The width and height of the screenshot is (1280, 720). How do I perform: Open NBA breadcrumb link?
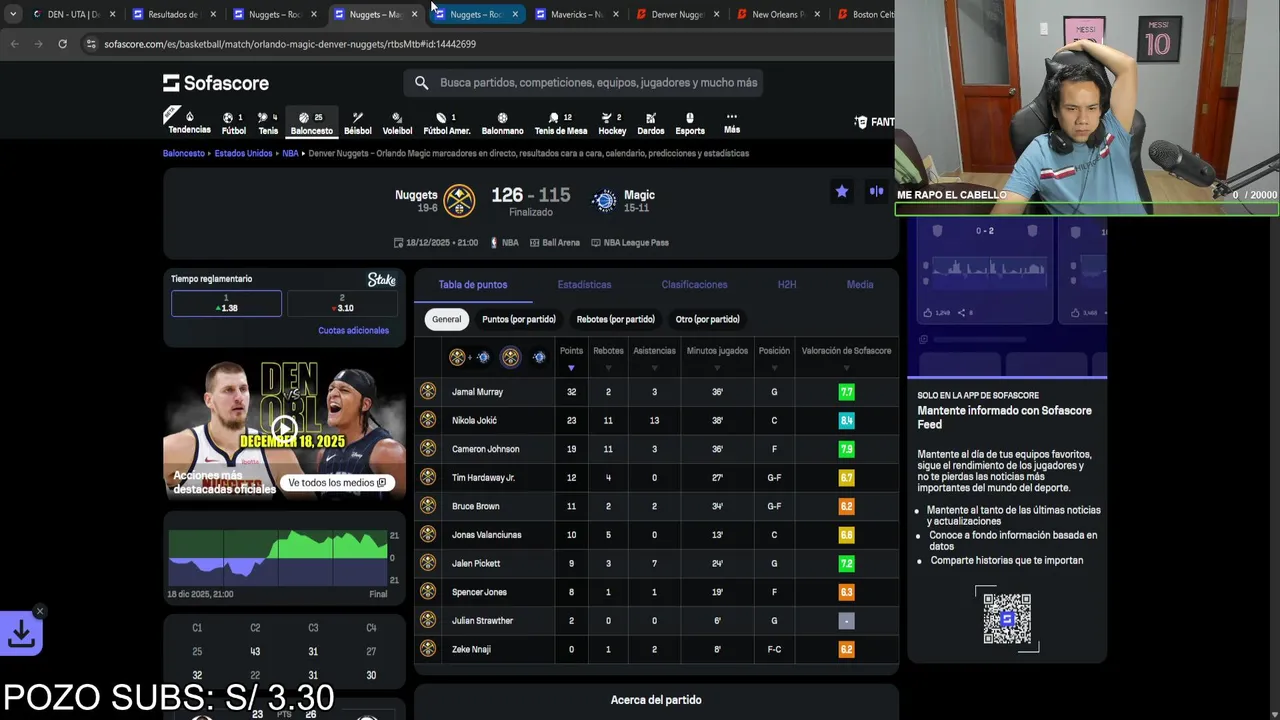[x=290, y=154]
